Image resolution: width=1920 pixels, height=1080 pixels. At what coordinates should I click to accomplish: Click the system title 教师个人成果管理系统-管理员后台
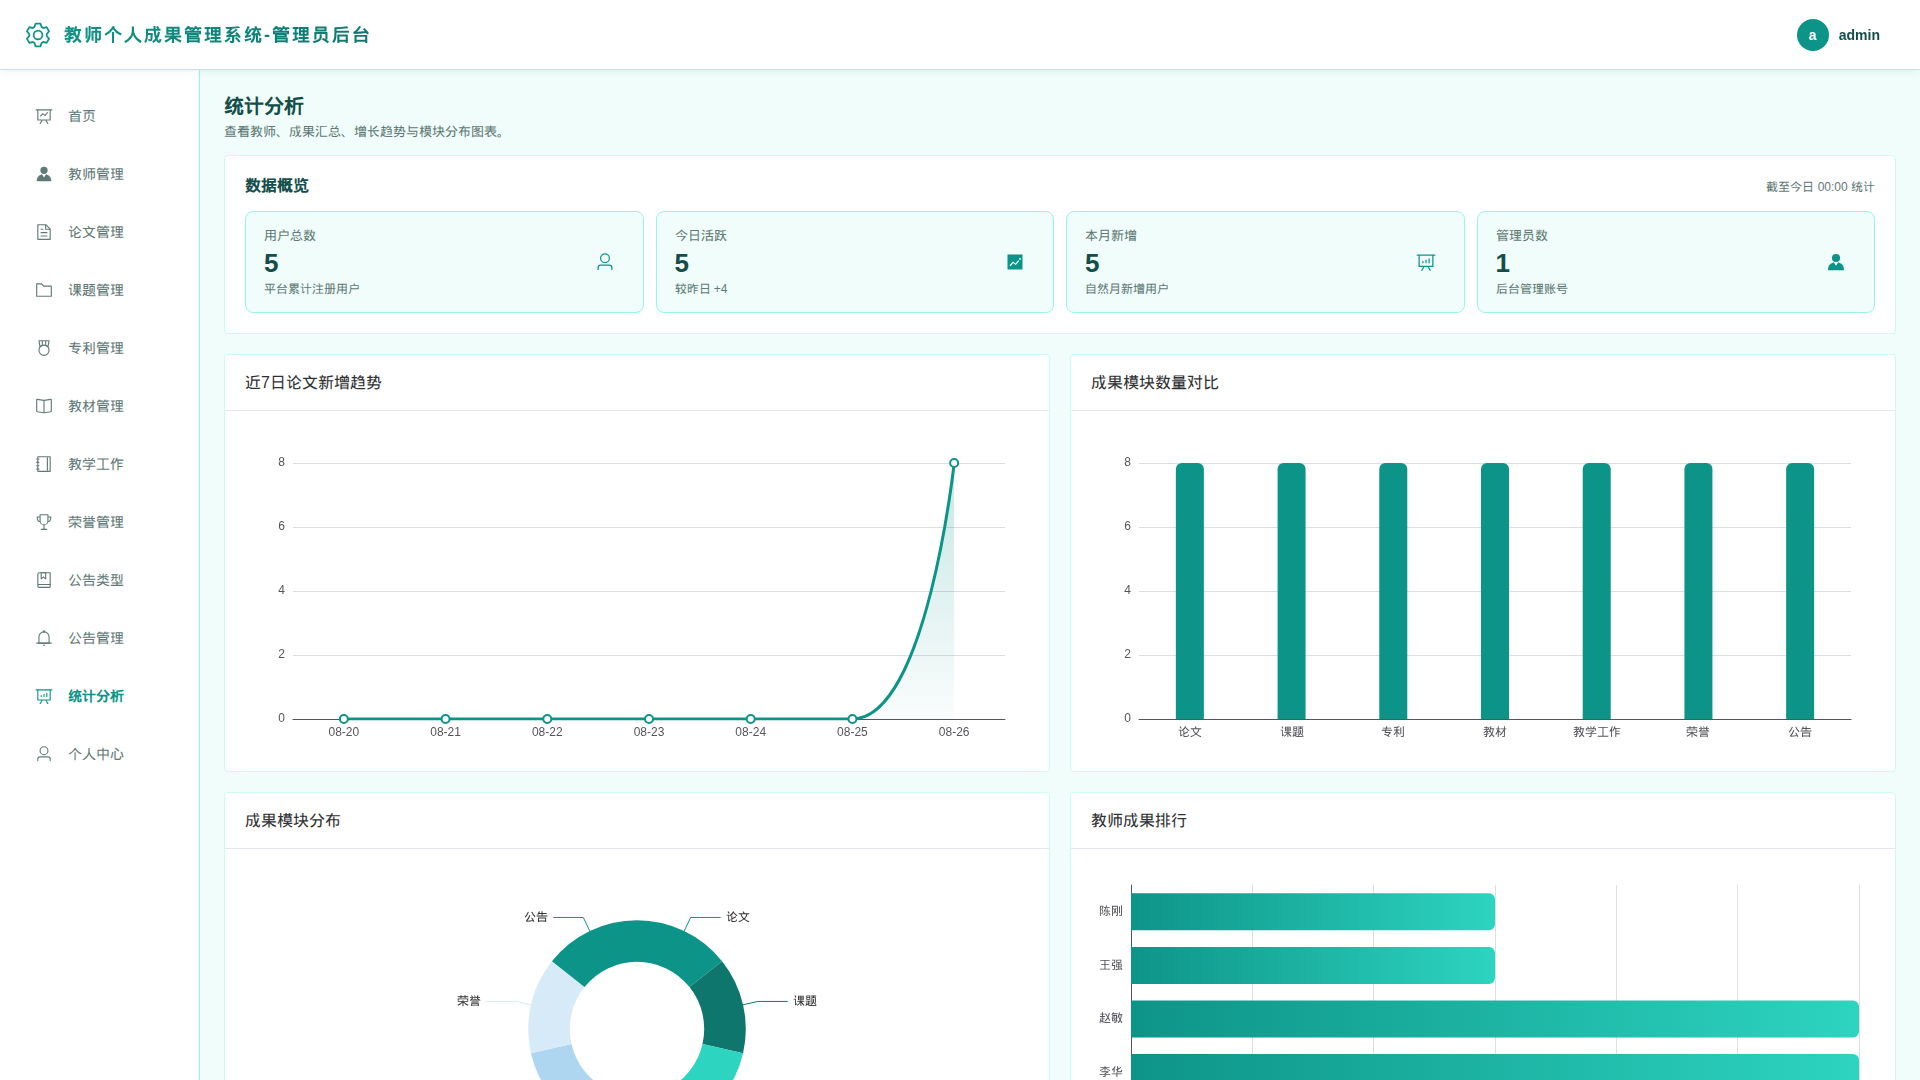pyautogui.click(x=217, y=35)
